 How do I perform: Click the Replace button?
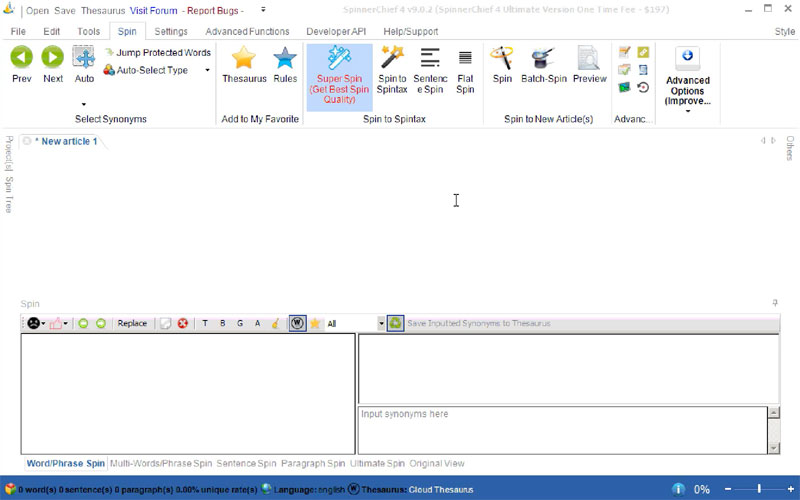pos(132,323)
